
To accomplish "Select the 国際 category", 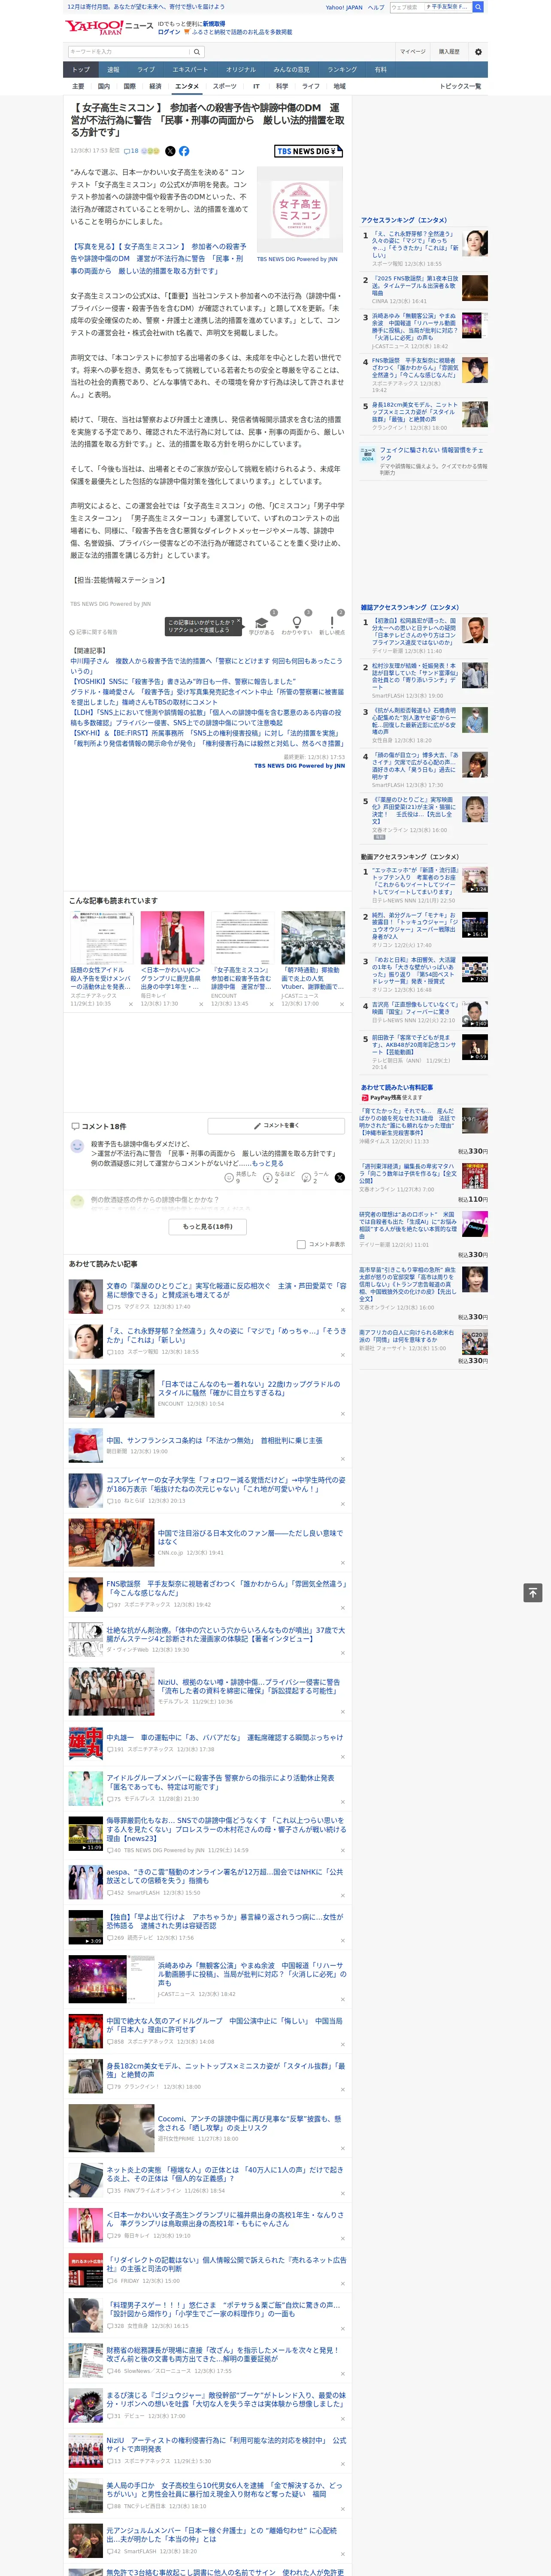I will click(130, 86).
